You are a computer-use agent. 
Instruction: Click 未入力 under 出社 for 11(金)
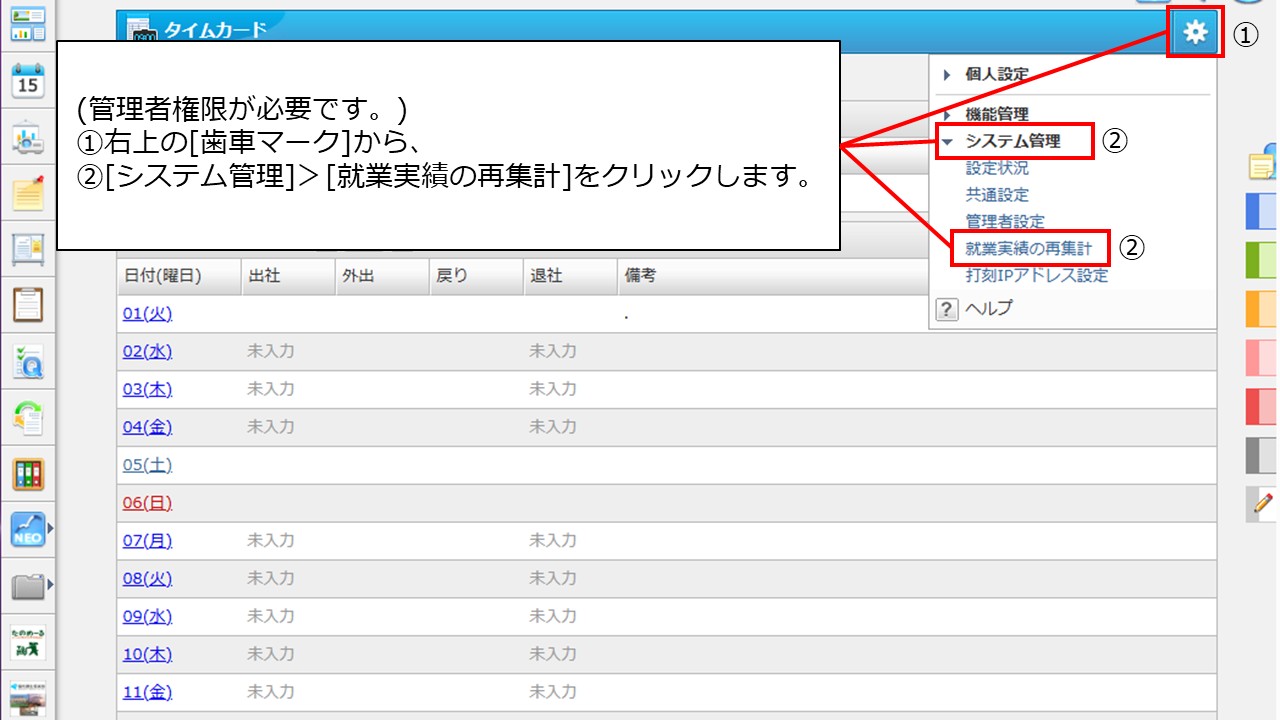[x=270, y=692]
